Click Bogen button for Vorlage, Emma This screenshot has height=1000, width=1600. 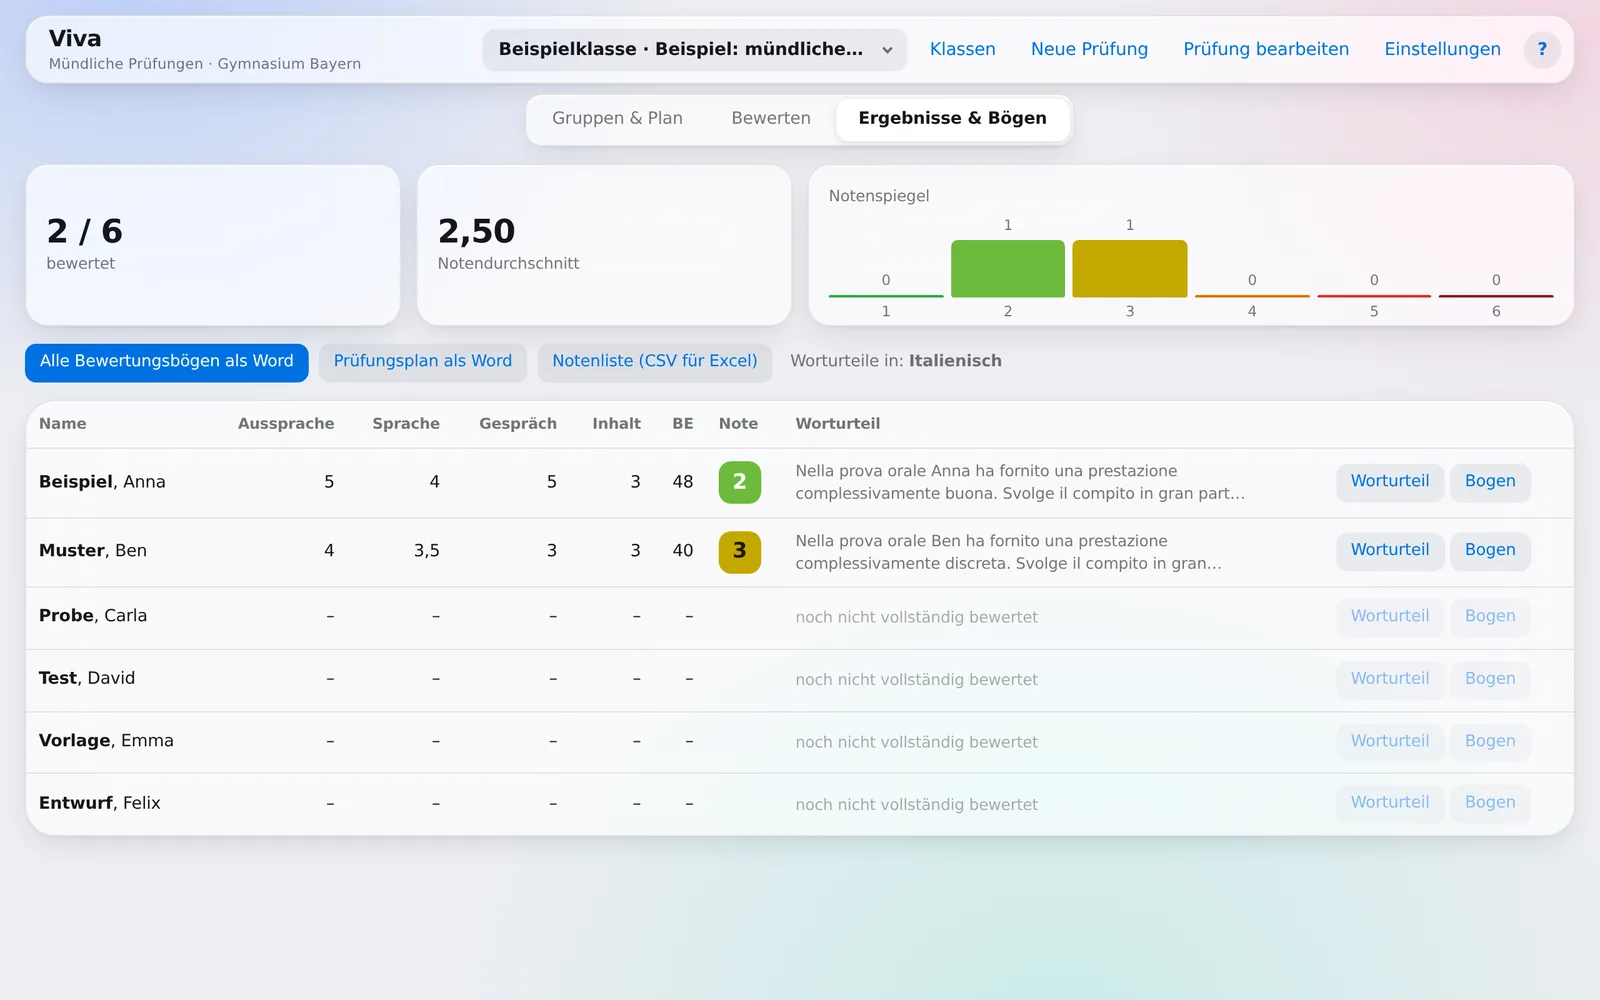pyautogui.click(x=1490, y=741)
